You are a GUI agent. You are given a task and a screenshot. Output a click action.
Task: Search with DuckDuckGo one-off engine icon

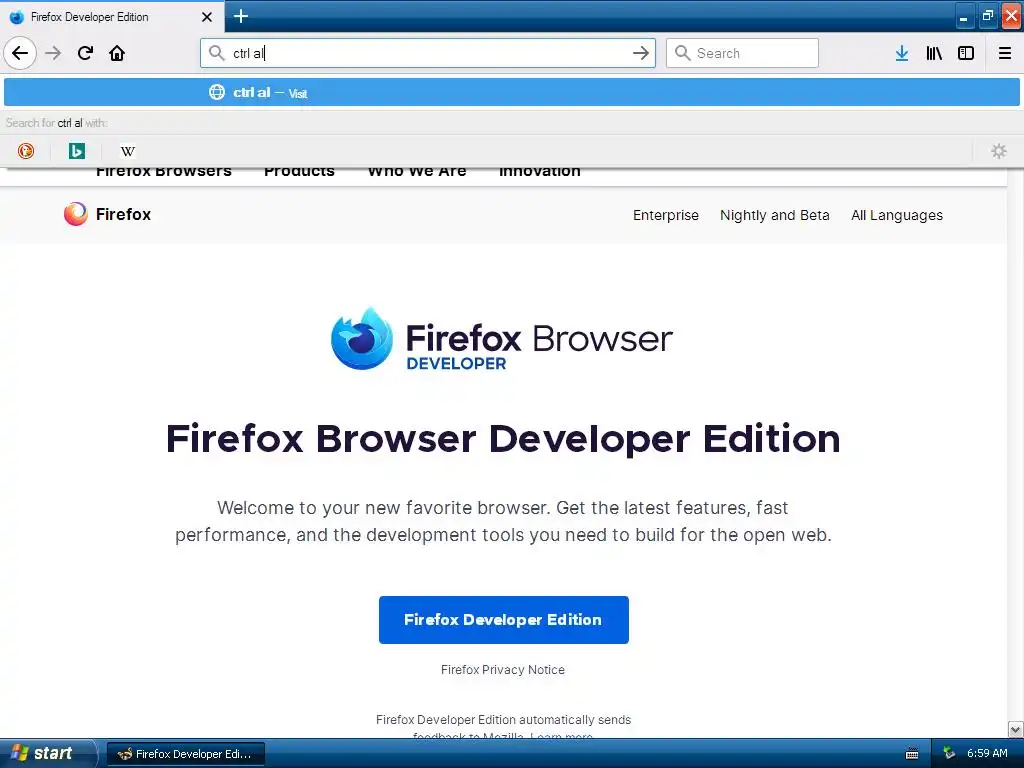pos(26,151)
